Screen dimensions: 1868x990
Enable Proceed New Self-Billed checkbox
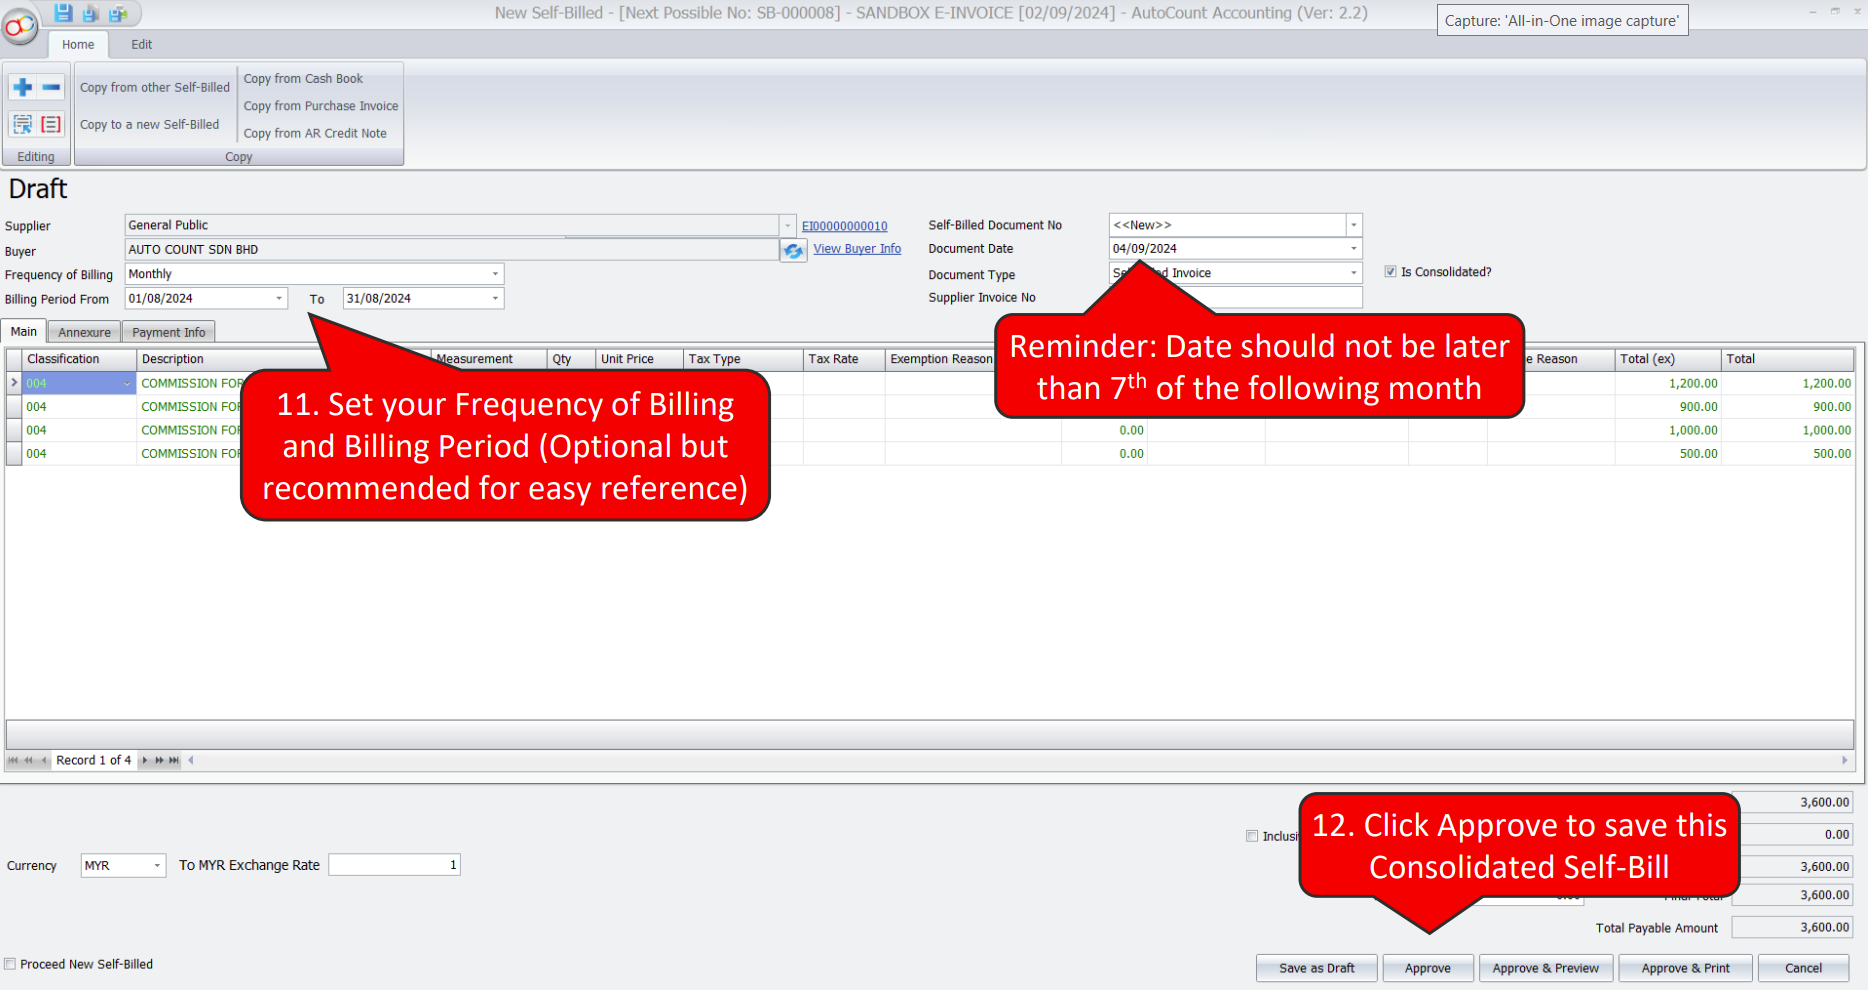click(10, 964)
